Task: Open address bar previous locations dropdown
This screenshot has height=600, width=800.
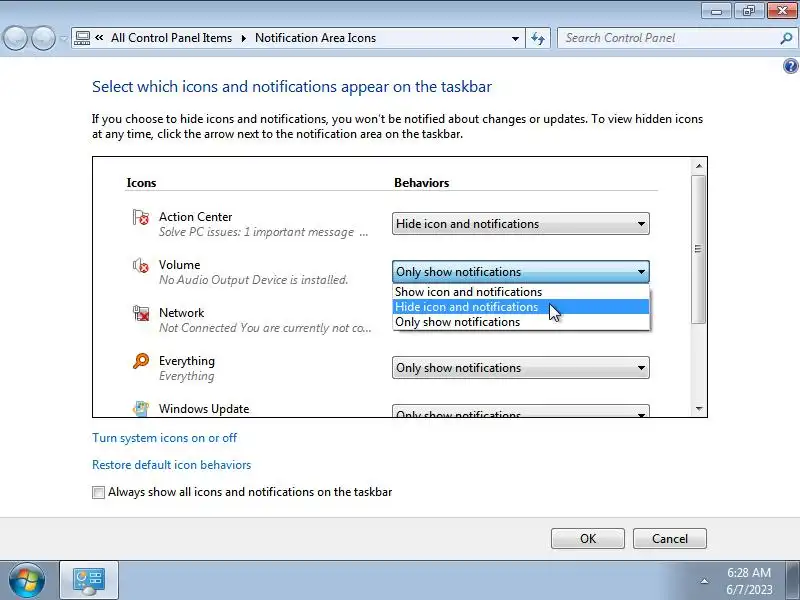Action: 515,38
